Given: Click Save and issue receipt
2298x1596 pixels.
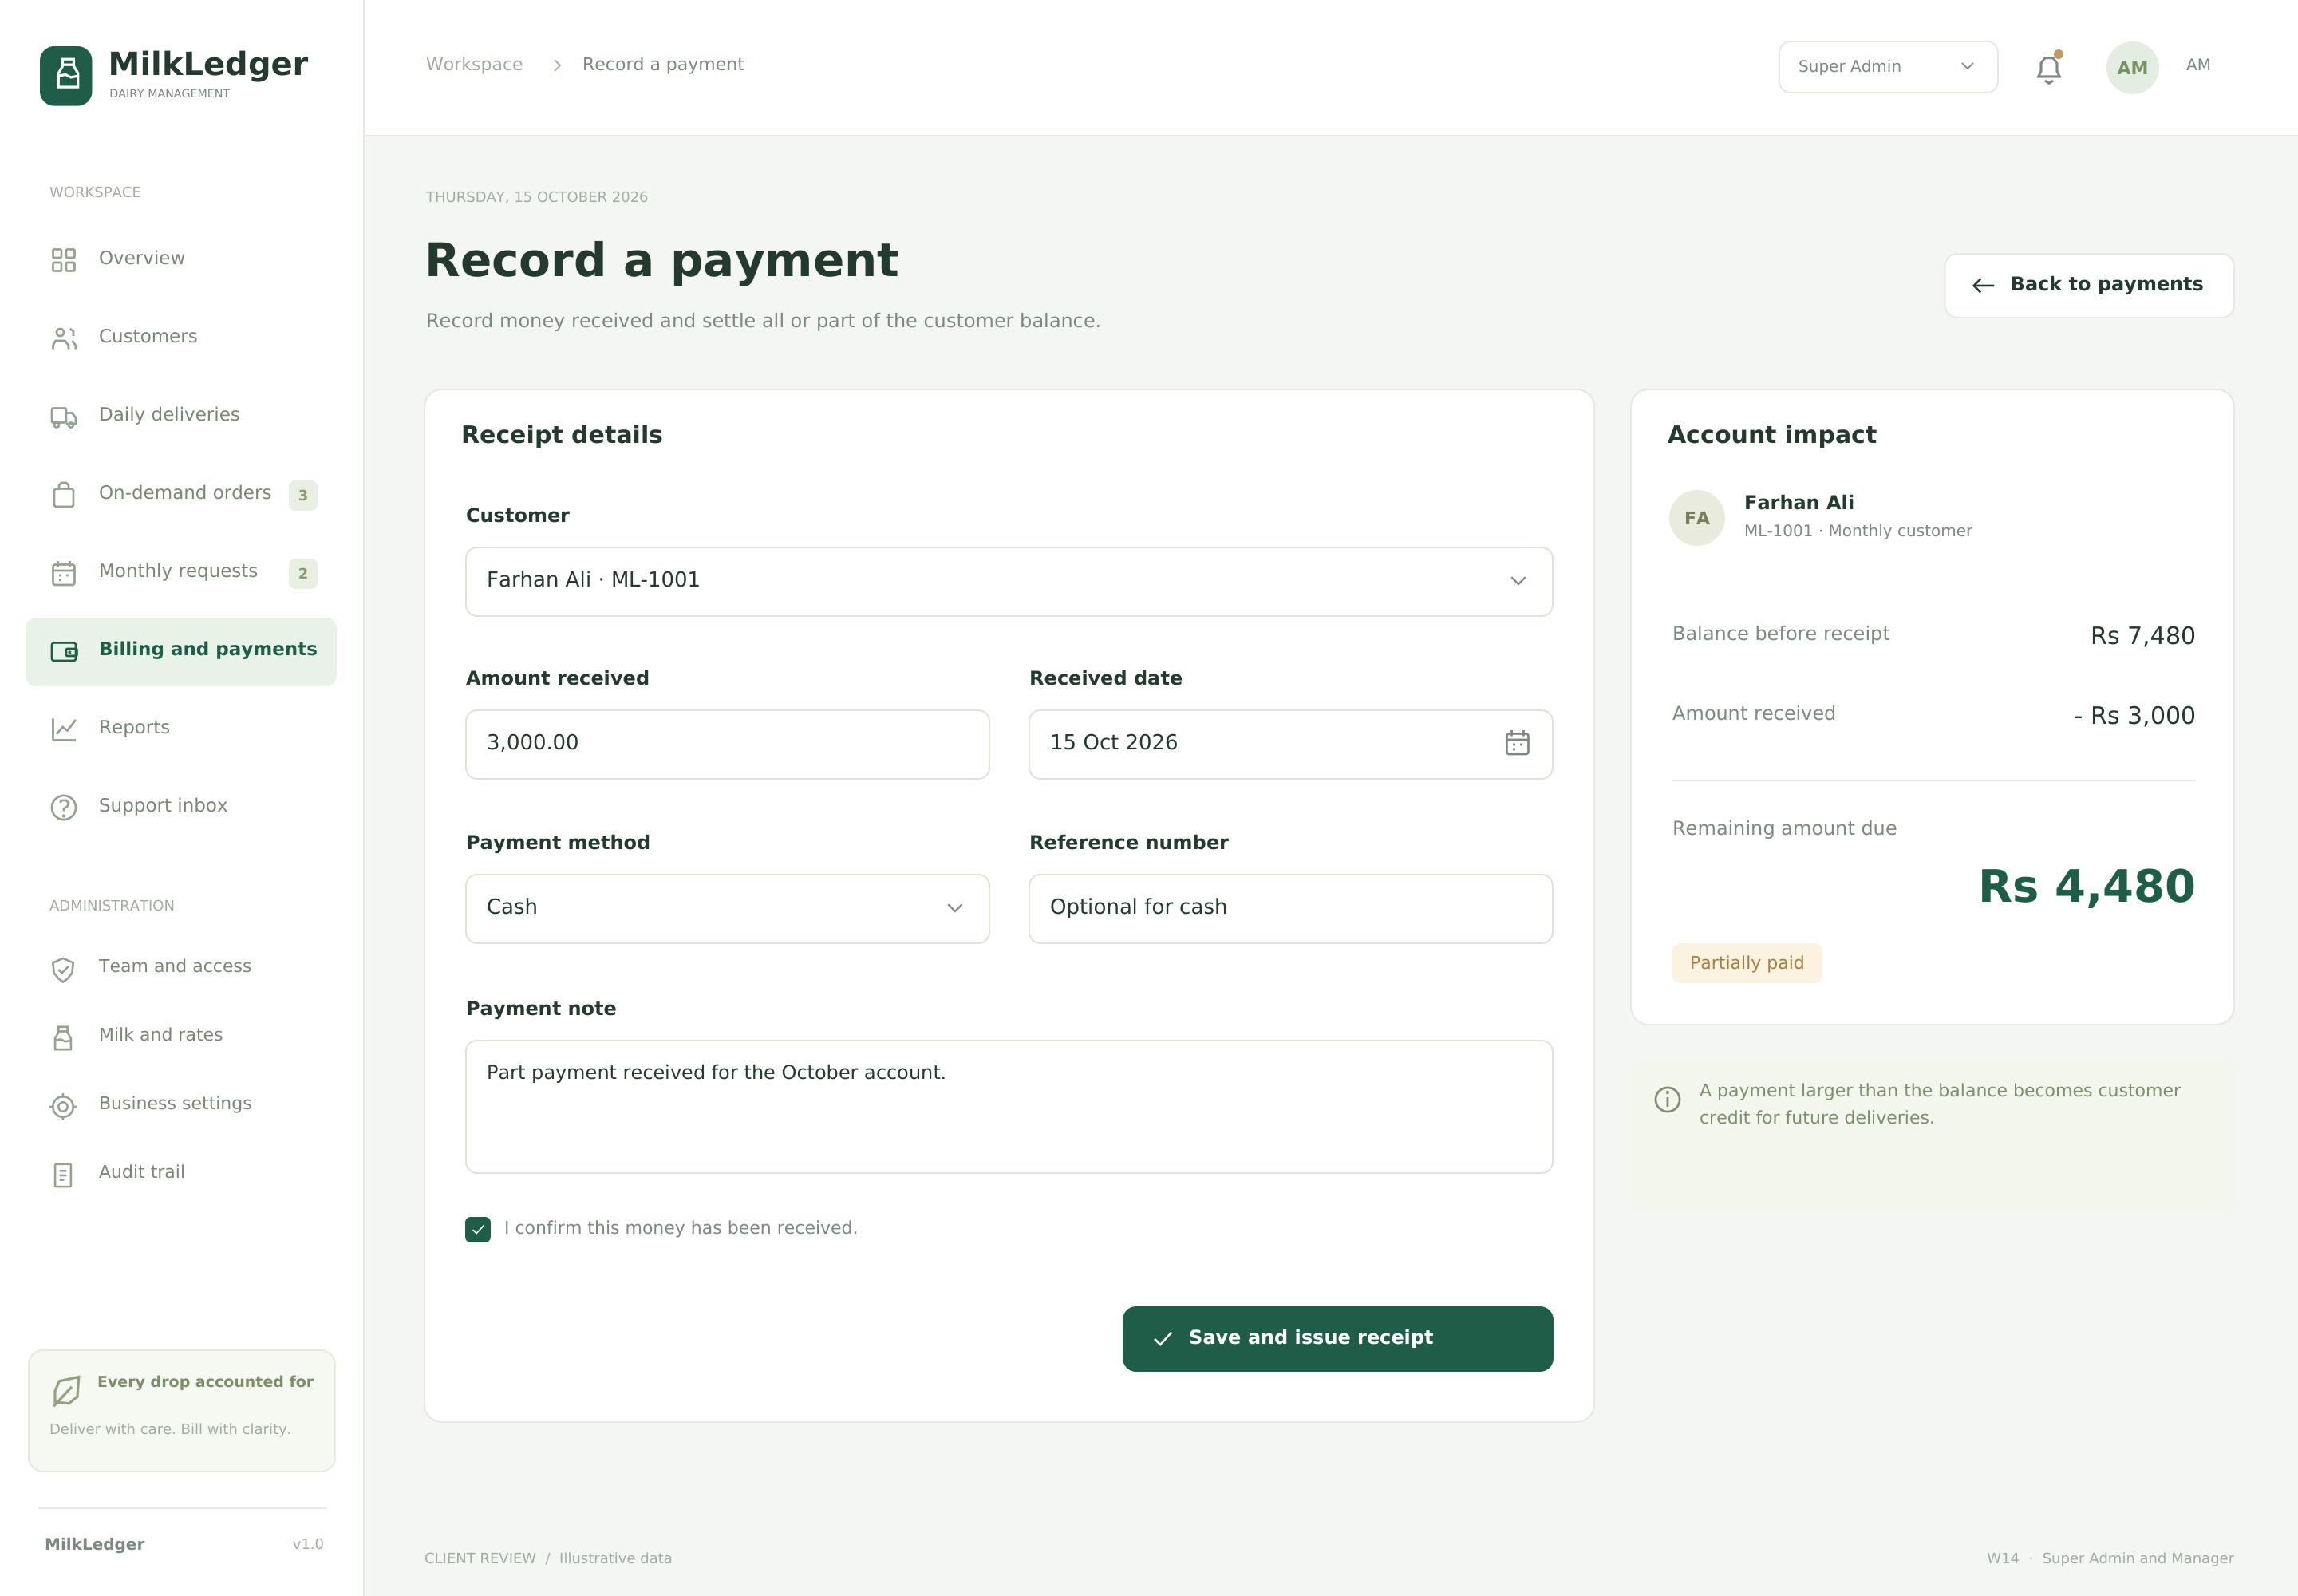Looking at the screenshot, I should pyautogui.click(x=1337, y=1338).
